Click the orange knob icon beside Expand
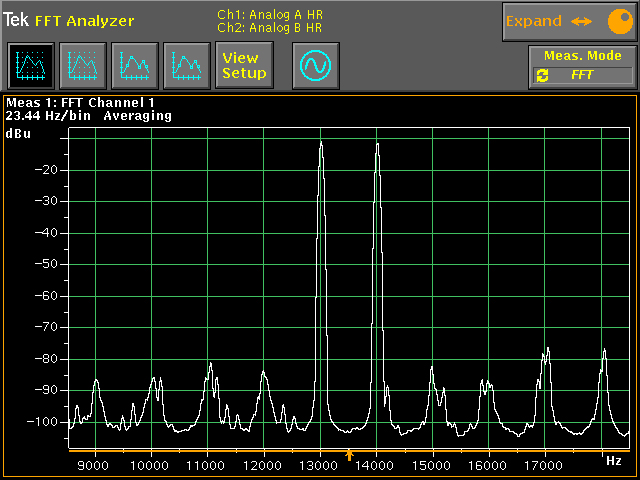 tap(618, 21)
